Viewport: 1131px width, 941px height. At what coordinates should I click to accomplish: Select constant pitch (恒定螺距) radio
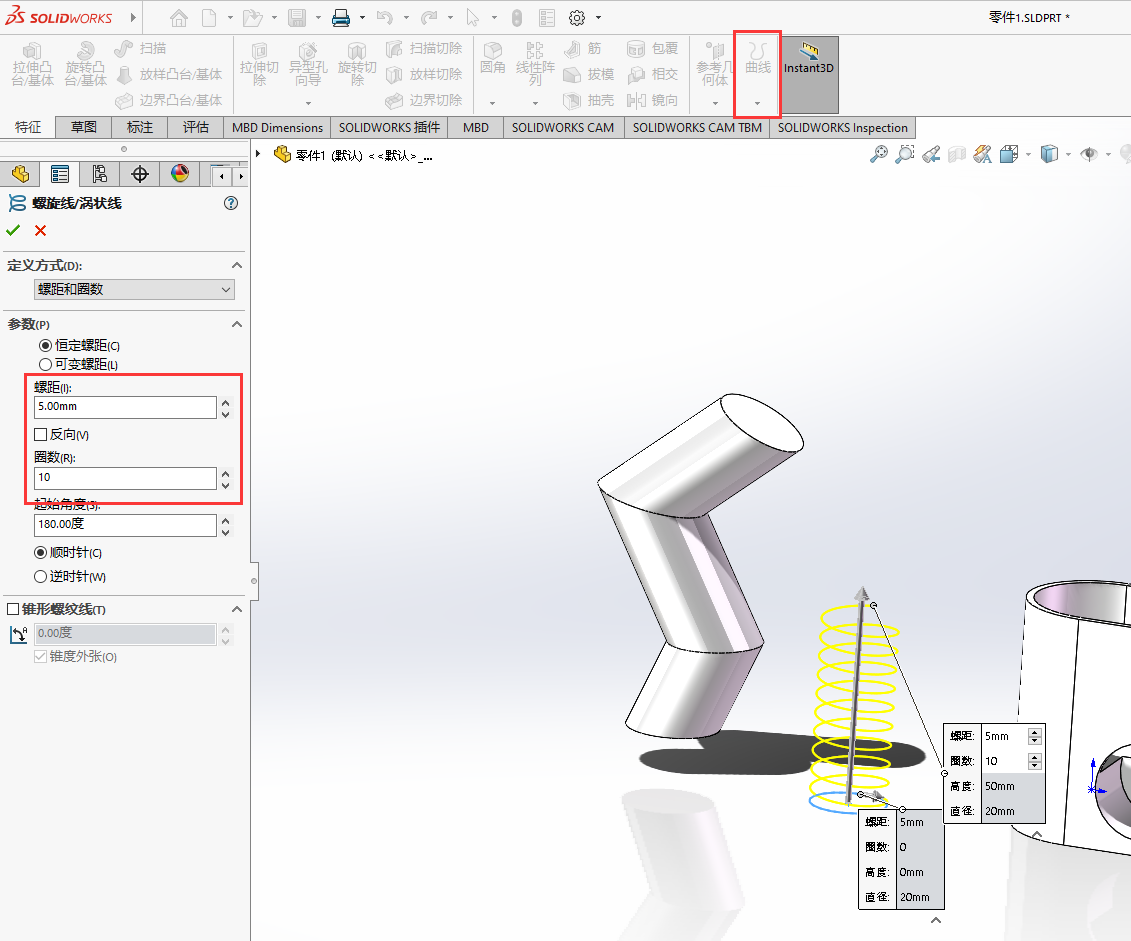click(45, 345)
